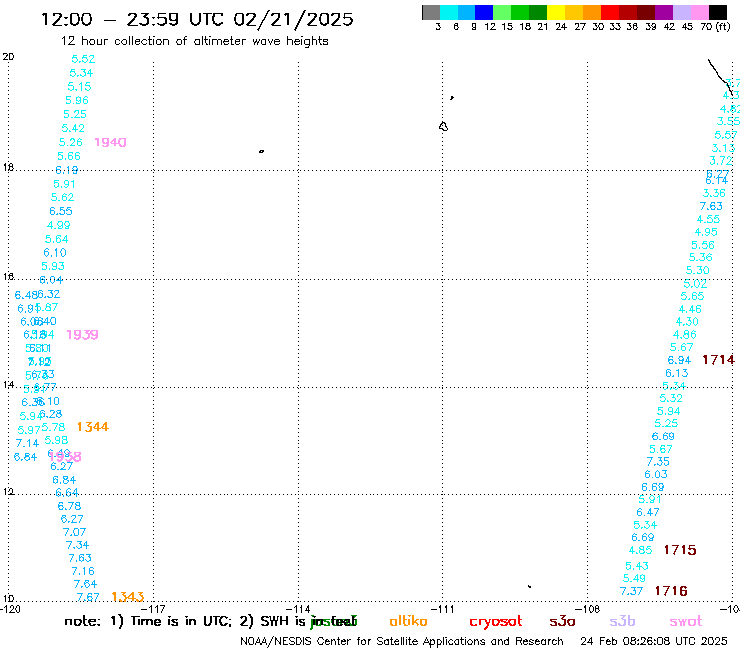Click the red 33 ft legend swatch

tap(610, 12)
